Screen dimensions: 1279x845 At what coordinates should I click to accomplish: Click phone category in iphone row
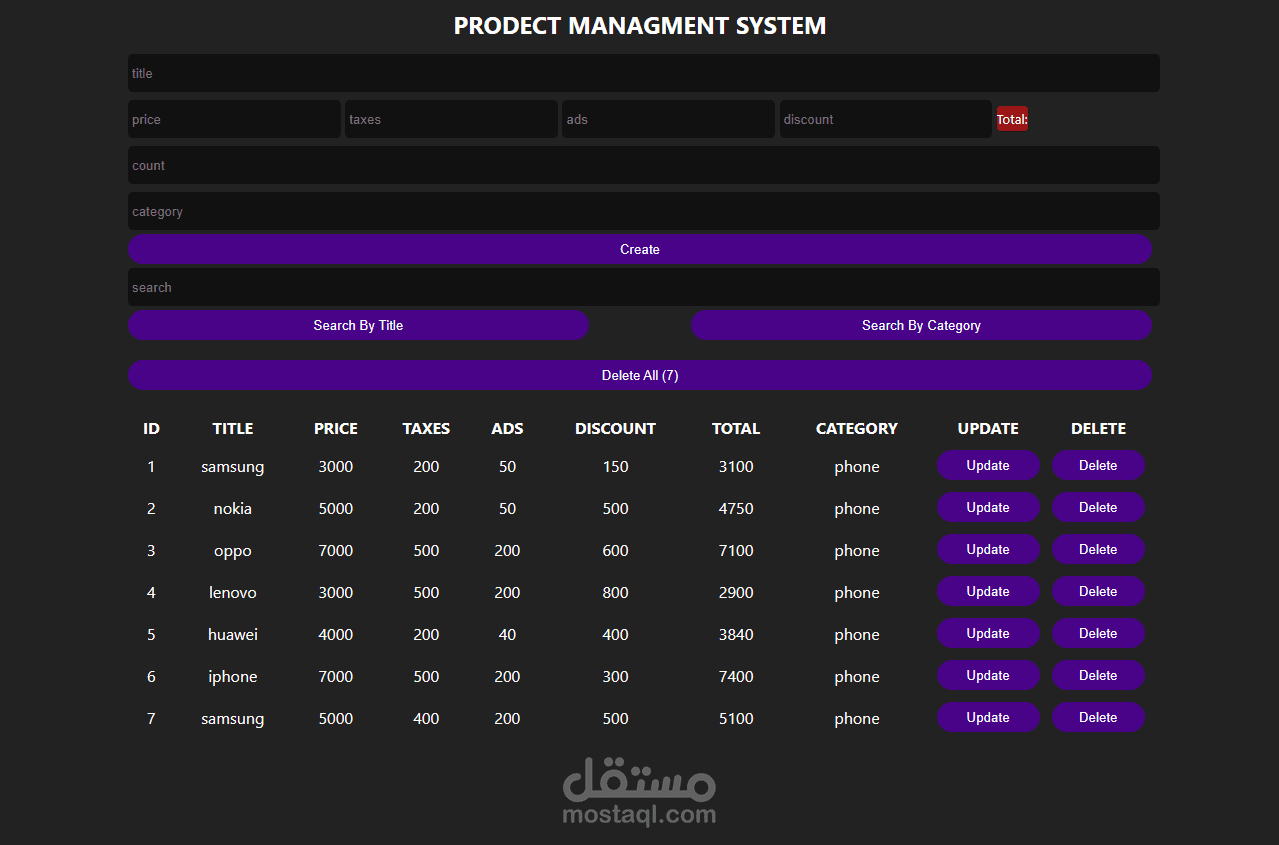point(857,676)
